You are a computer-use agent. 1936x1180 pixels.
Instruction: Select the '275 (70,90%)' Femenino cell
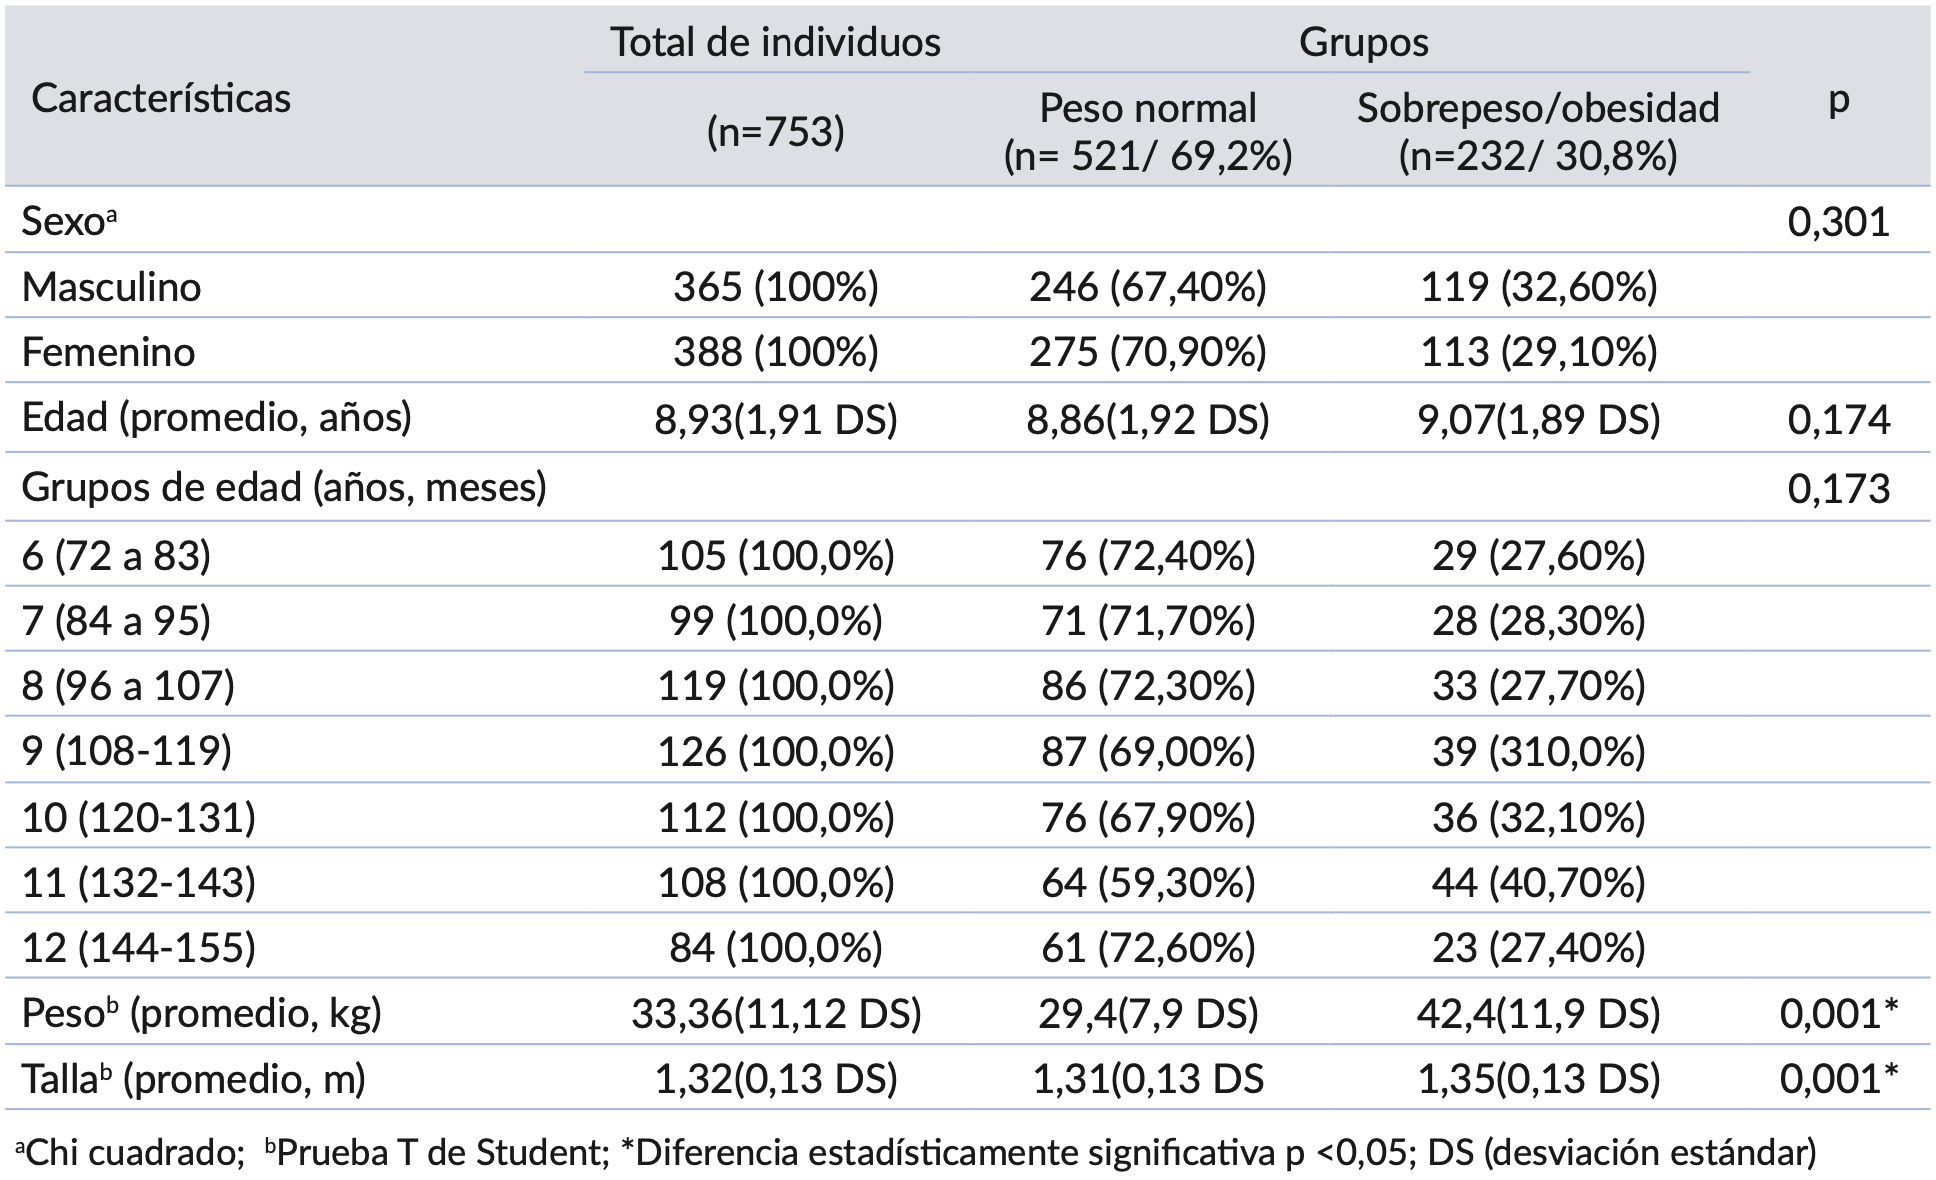[1148, 352]
